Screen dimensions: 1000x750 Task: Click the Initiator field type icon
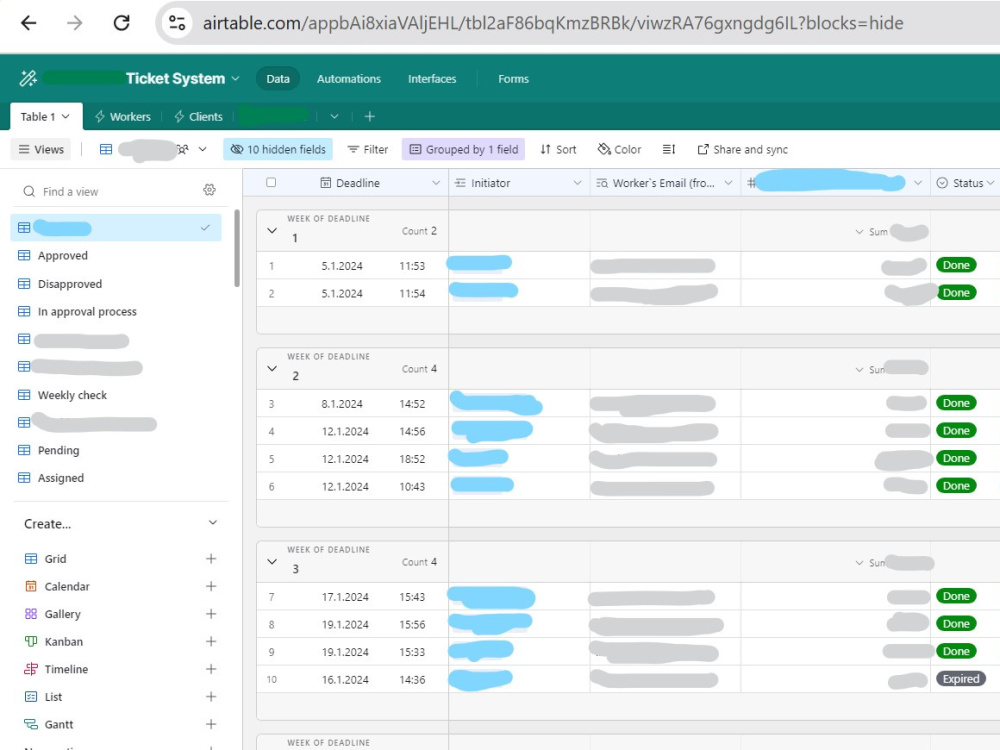[x=460, y=183]
